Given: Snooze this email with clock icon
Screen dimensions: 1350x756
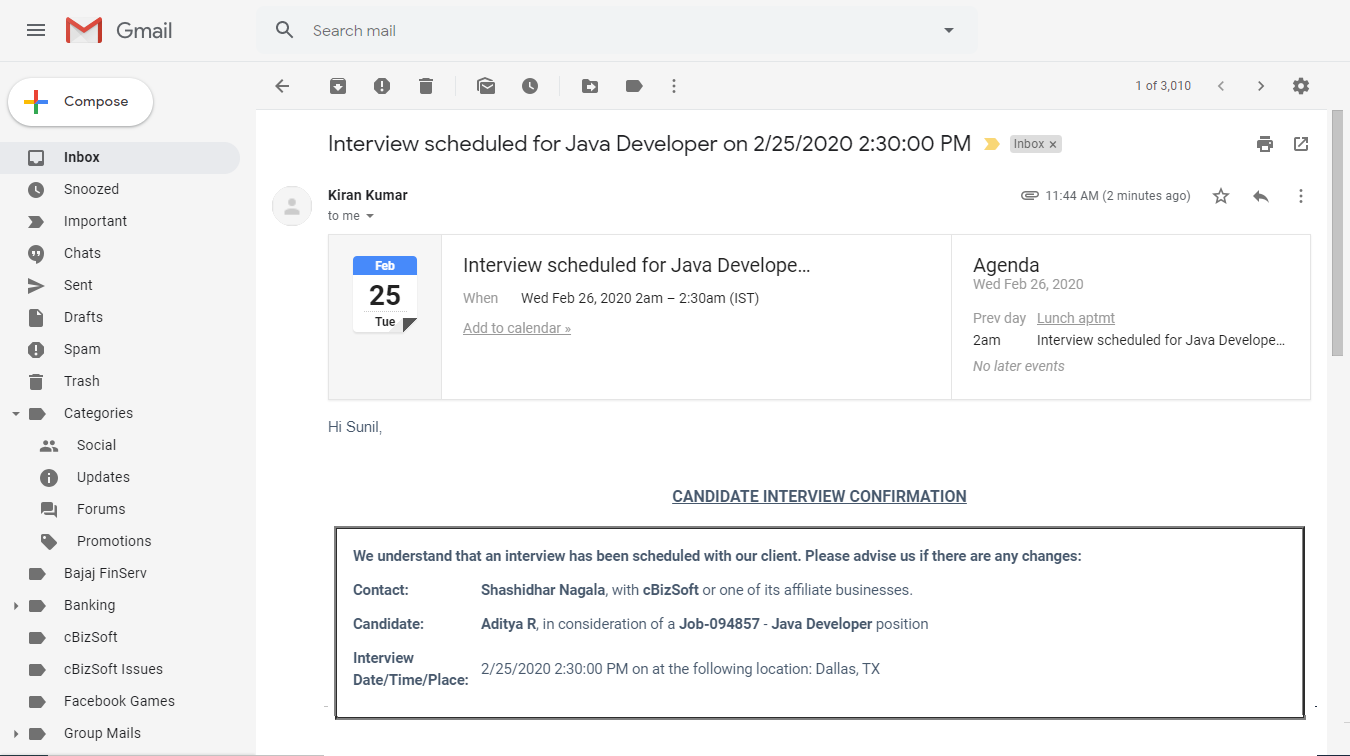Looking at the screenshot, I should (530, 86).
